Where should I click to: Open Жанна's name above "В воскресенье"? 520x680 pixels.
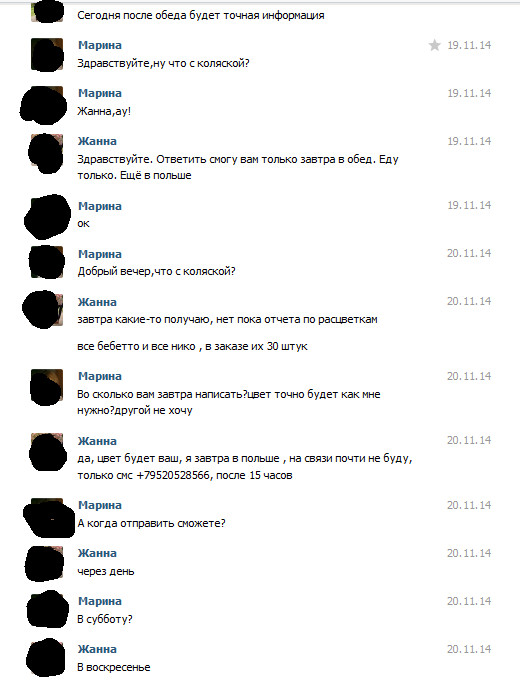[x=97, y=649]
